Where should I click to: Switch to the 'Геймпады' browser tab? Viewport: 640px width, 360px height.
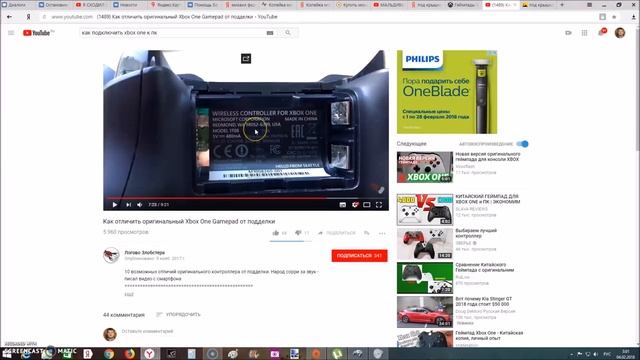[464, 5]
